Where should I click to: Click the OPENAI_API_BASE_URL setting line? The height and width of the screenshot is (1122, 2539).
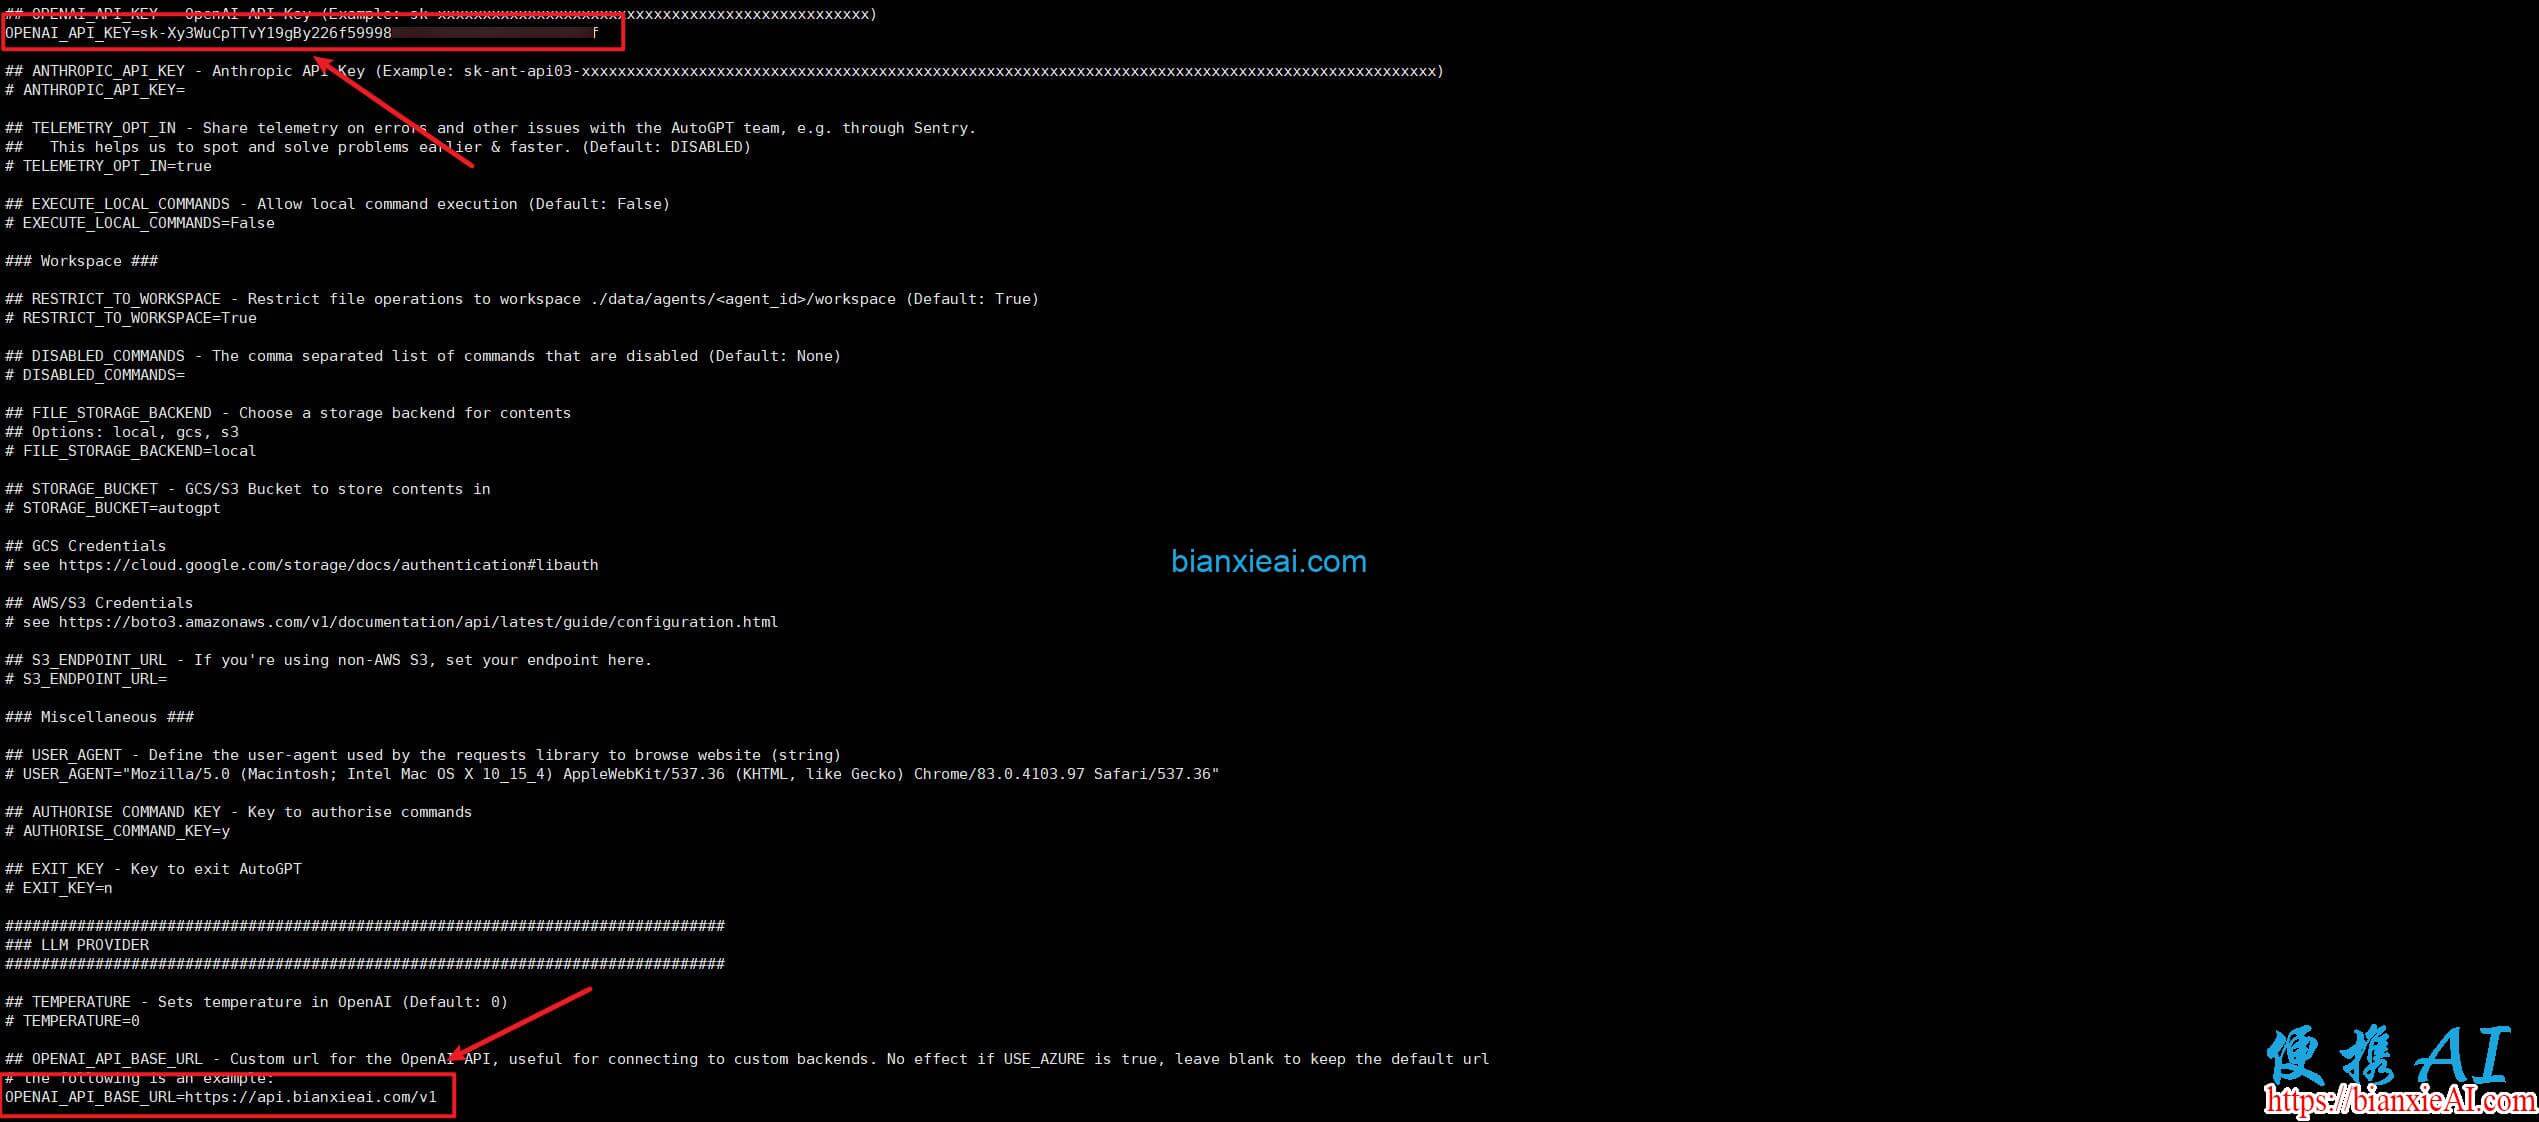221,1097
